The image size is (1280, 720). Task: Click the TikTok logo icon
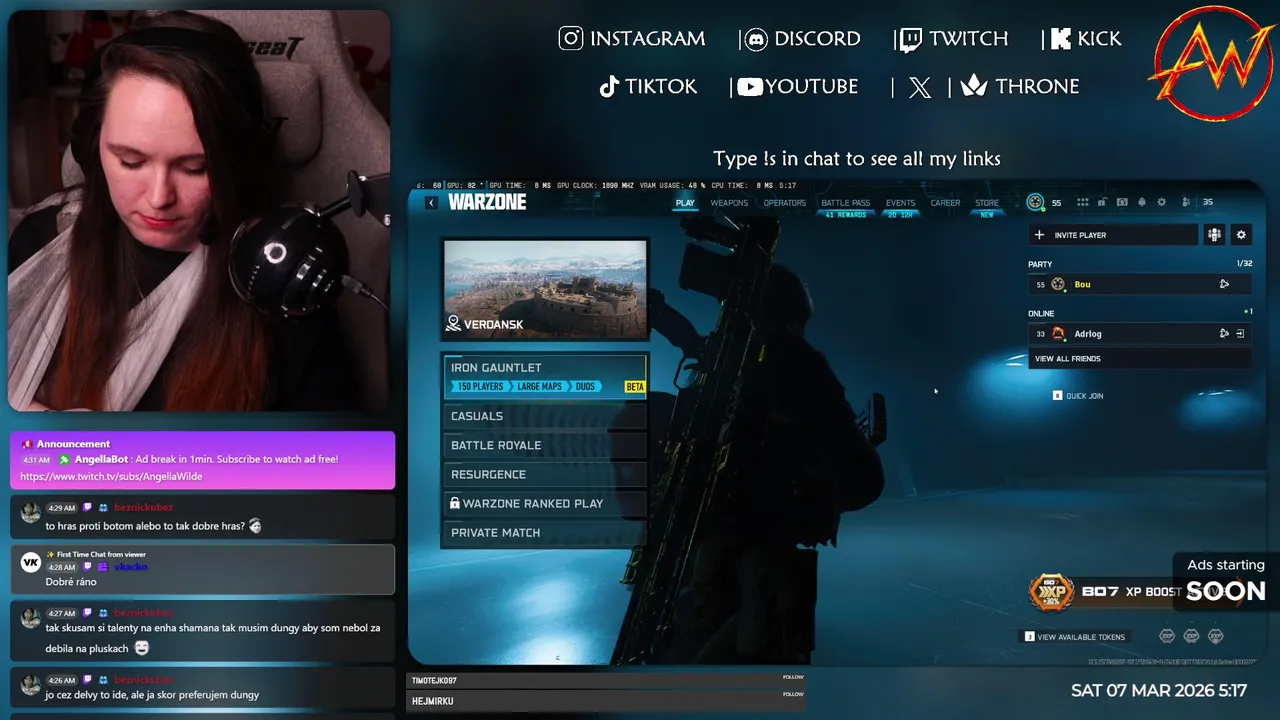pyautogui.click(x=609, y=87)
